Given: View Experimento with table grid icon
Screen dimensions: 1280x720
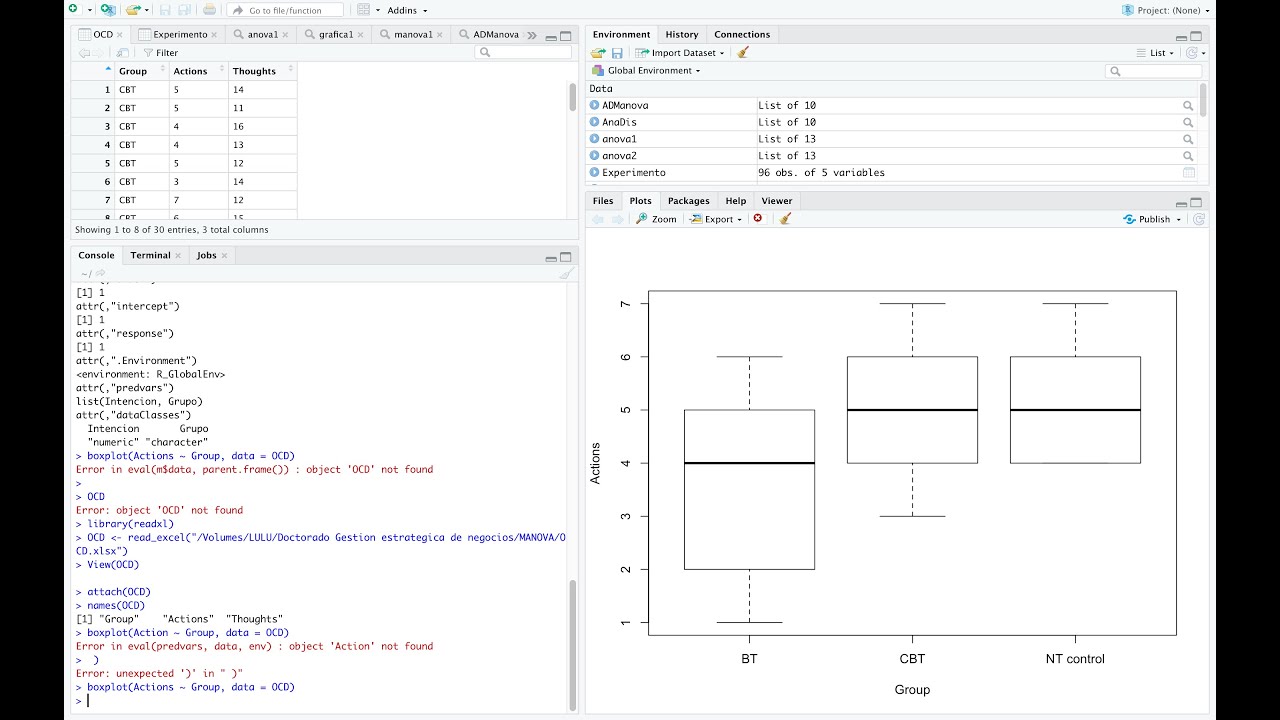Looking at the screenshot, I should [1188, 173].
